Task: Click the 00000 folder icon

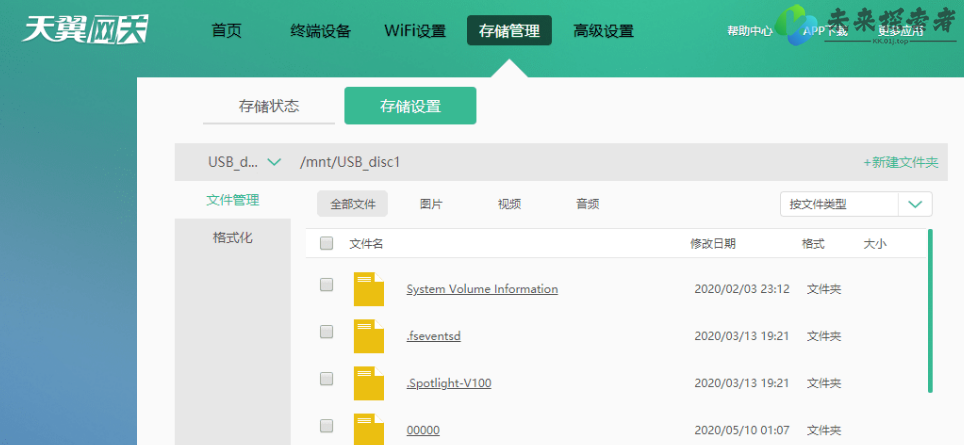Action: pyautogui.click(x=369, y=429)
